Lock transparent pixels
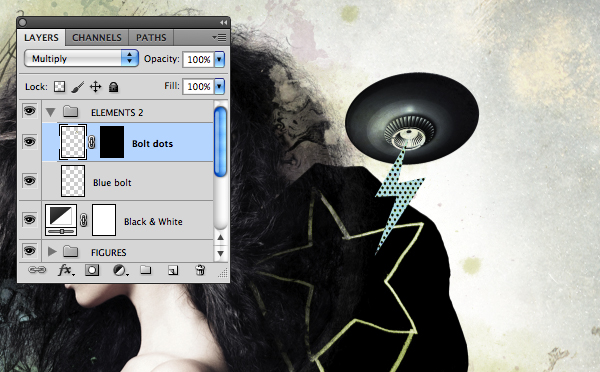The height and width of the screenshot is (372, 600). (x=59, y=87)
